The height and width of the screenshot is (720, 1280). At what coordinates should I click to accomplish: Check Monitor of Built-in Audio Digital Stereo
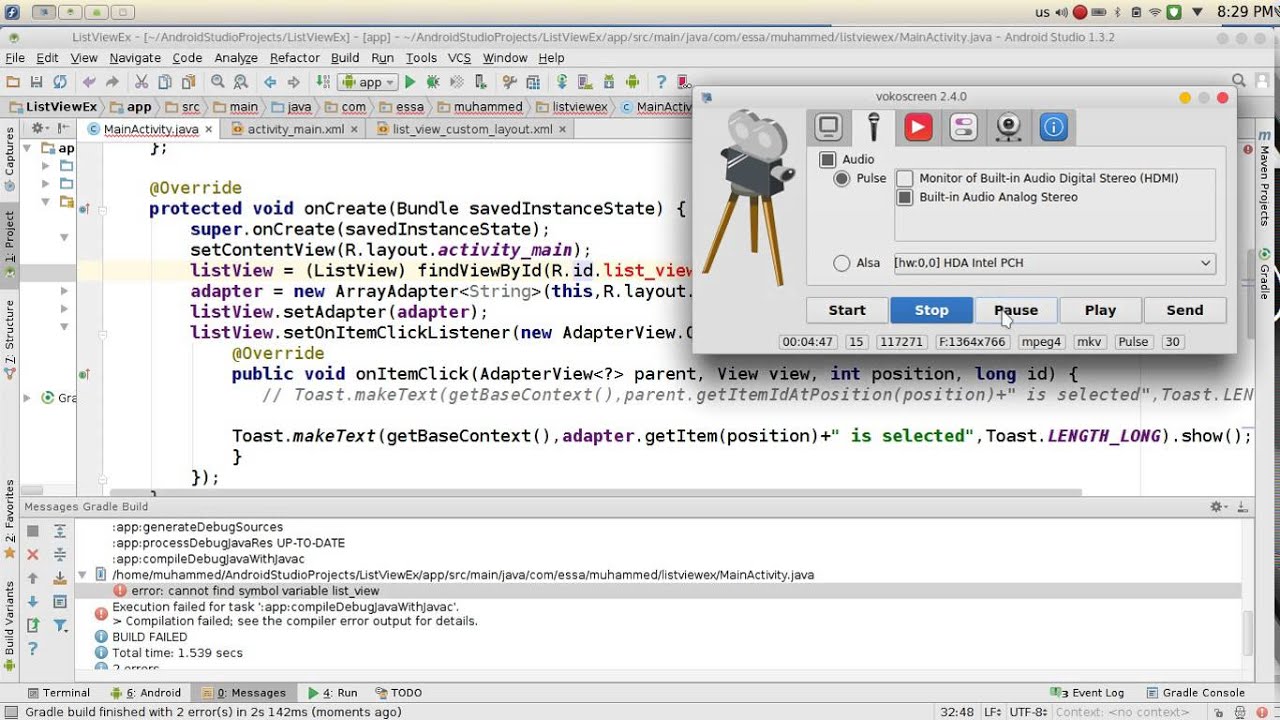[905, 178]
